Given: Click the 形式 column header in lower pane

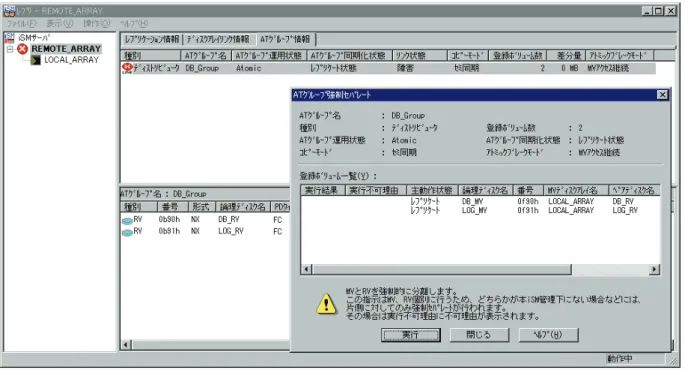Looking at the screenshot, I should point(201,207).
